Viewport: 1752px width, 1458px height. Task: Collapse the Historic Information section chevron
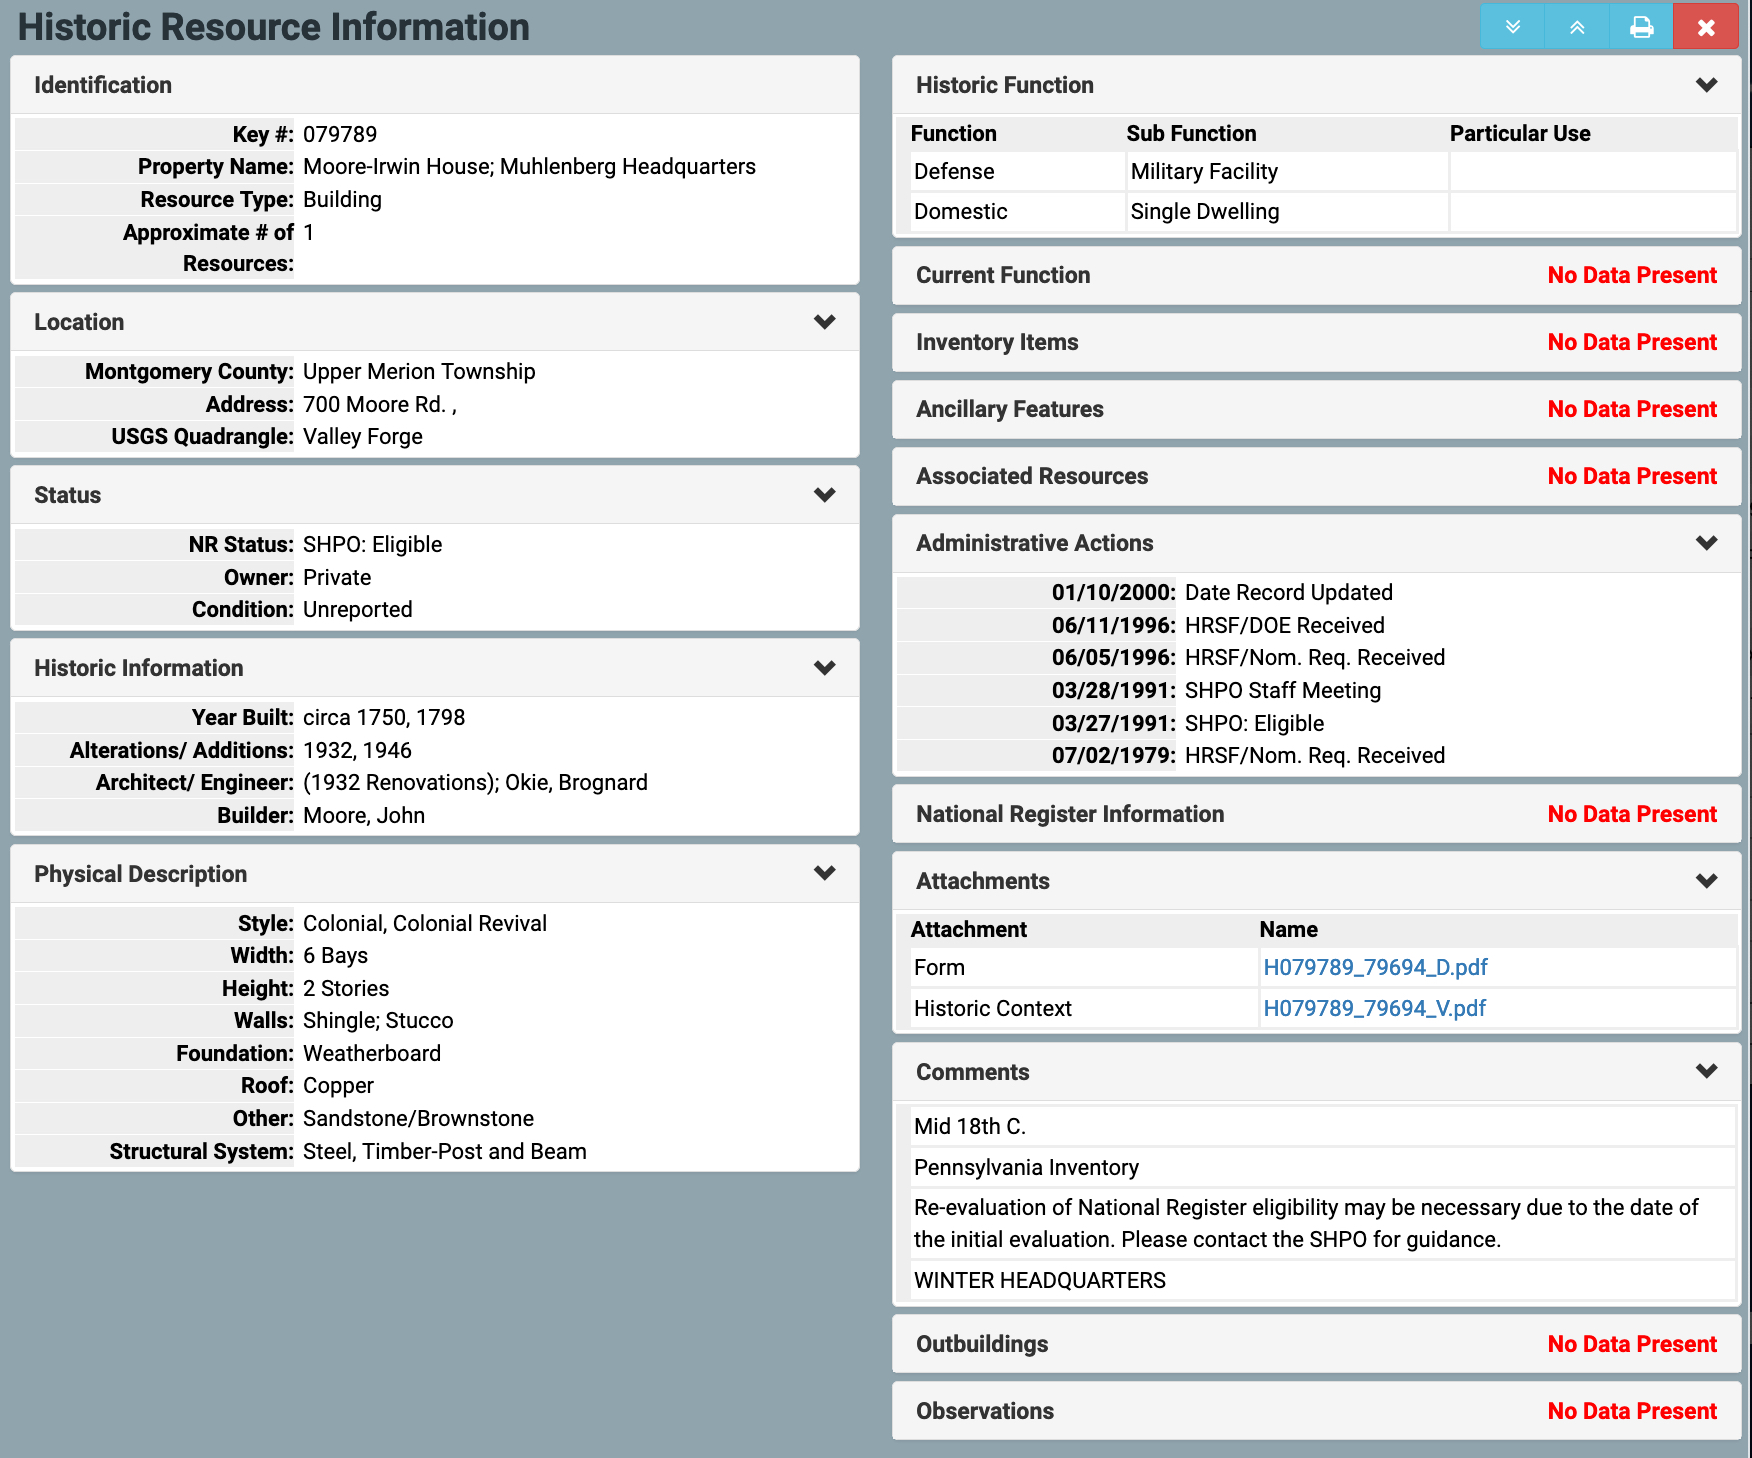coord(824,668)
